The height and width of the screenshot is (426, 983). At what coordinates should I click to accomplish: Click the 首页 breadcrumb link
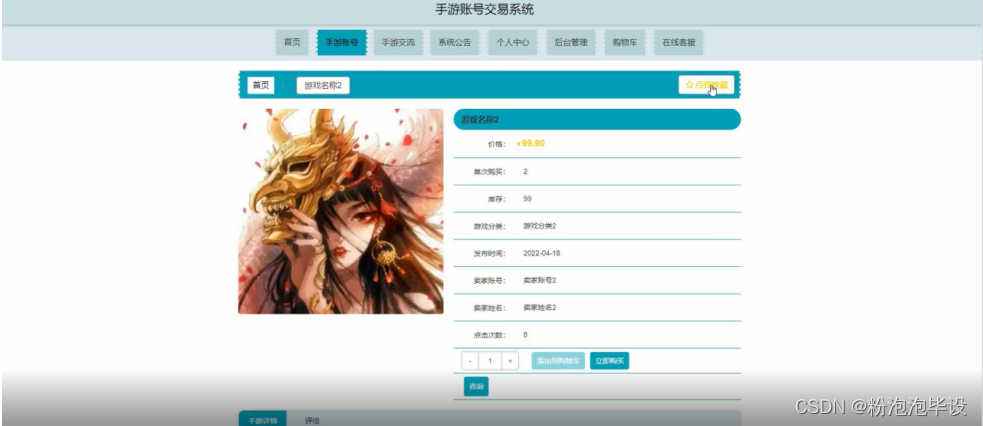tap(261, 85)
